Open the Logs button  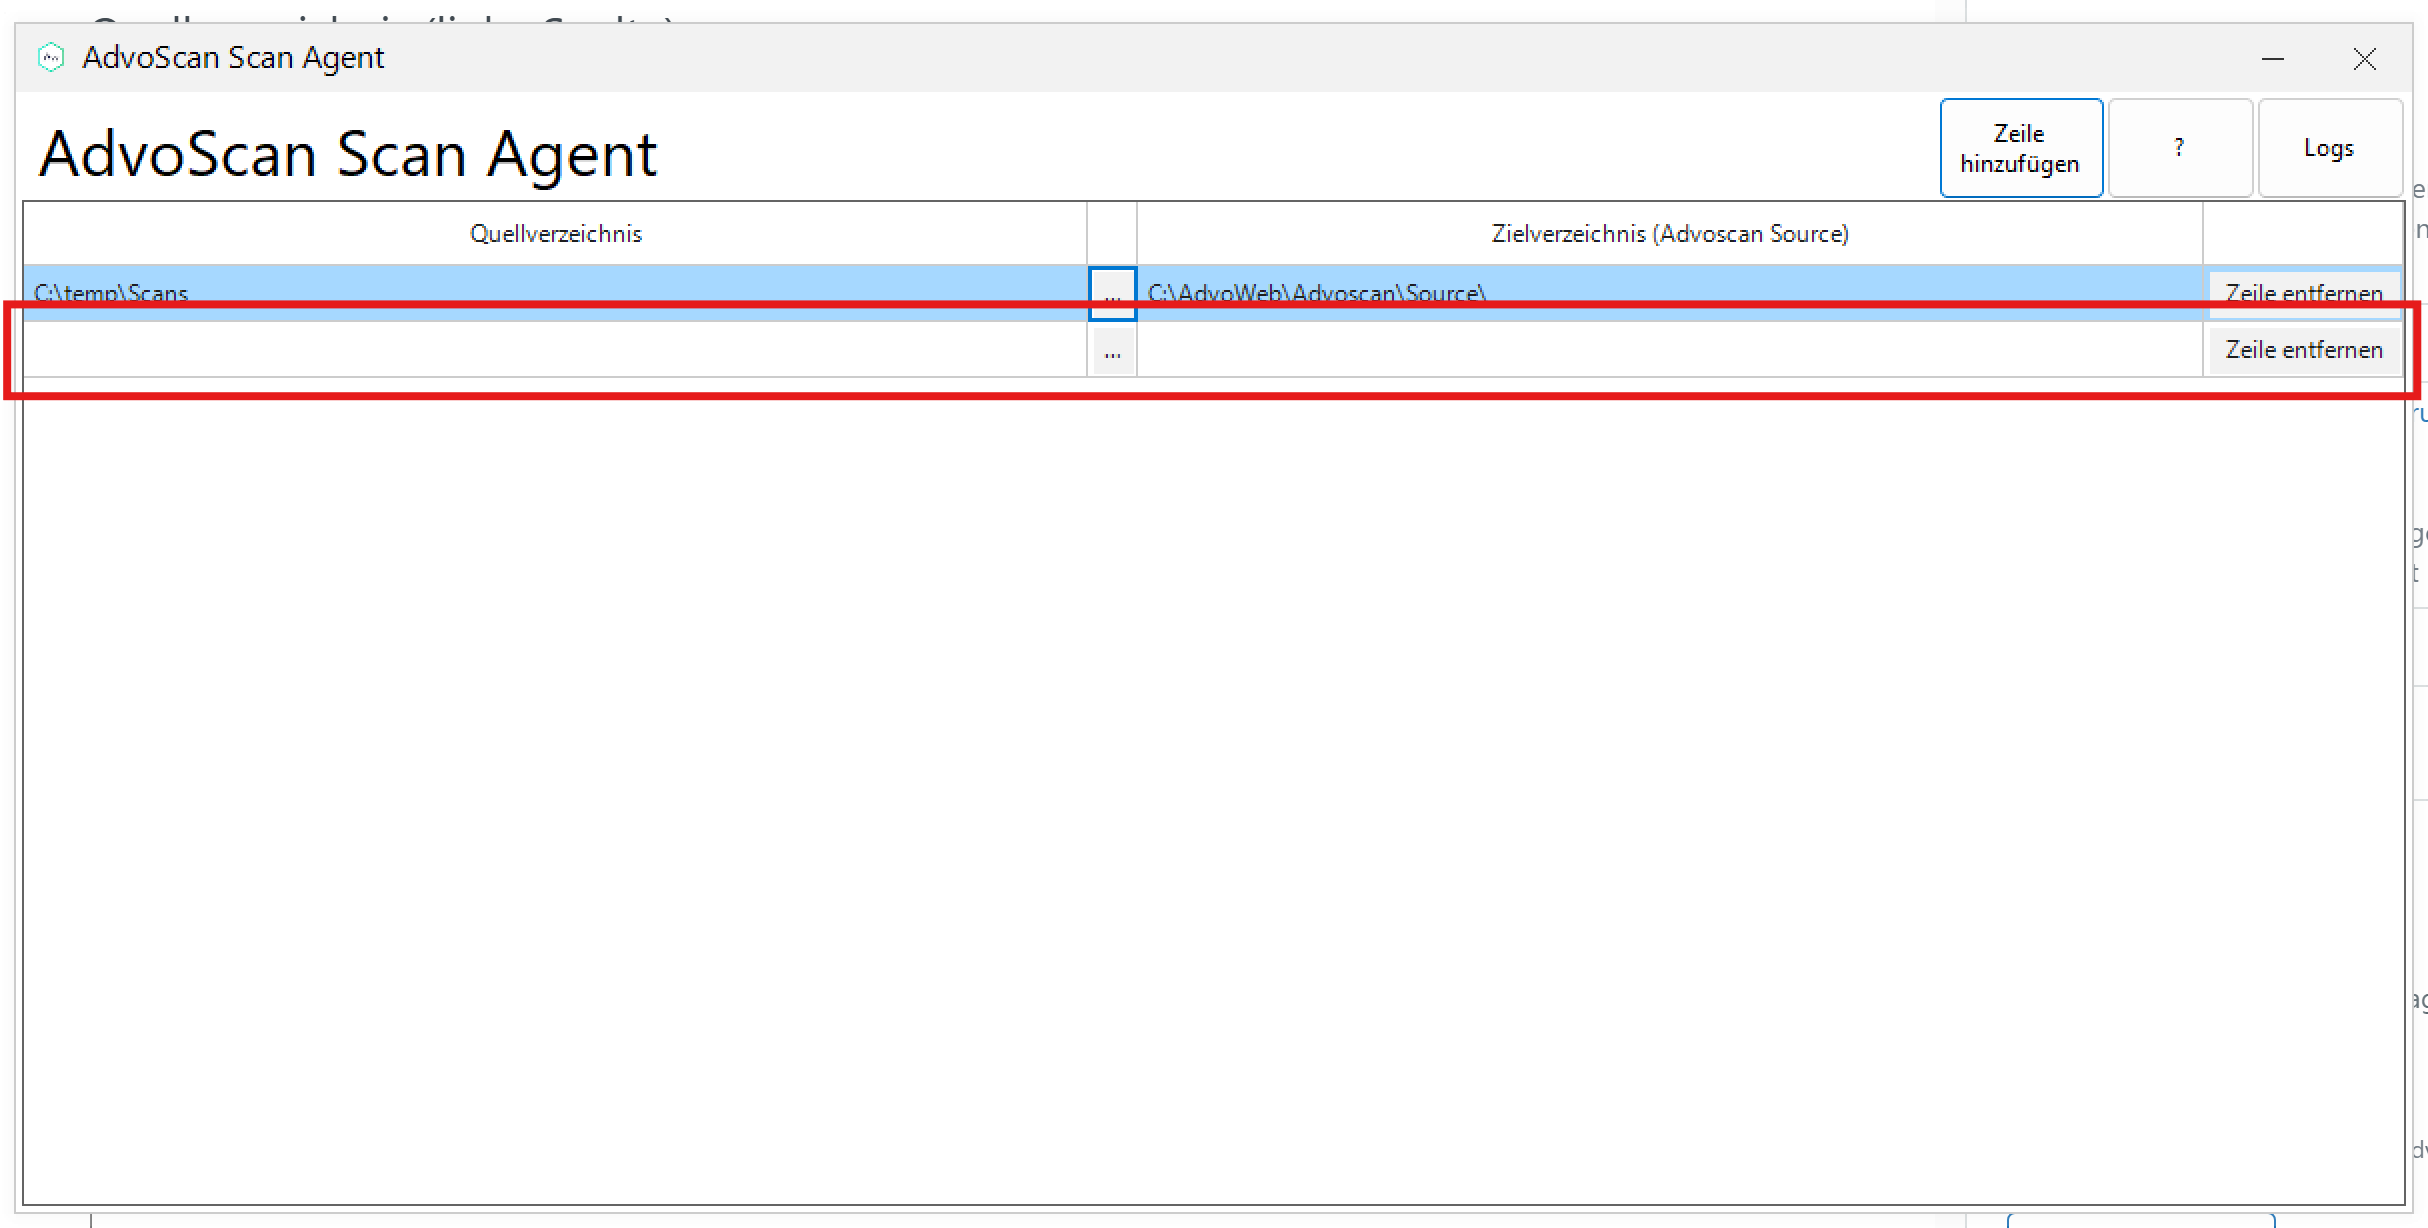click(x=2329, y=148)
